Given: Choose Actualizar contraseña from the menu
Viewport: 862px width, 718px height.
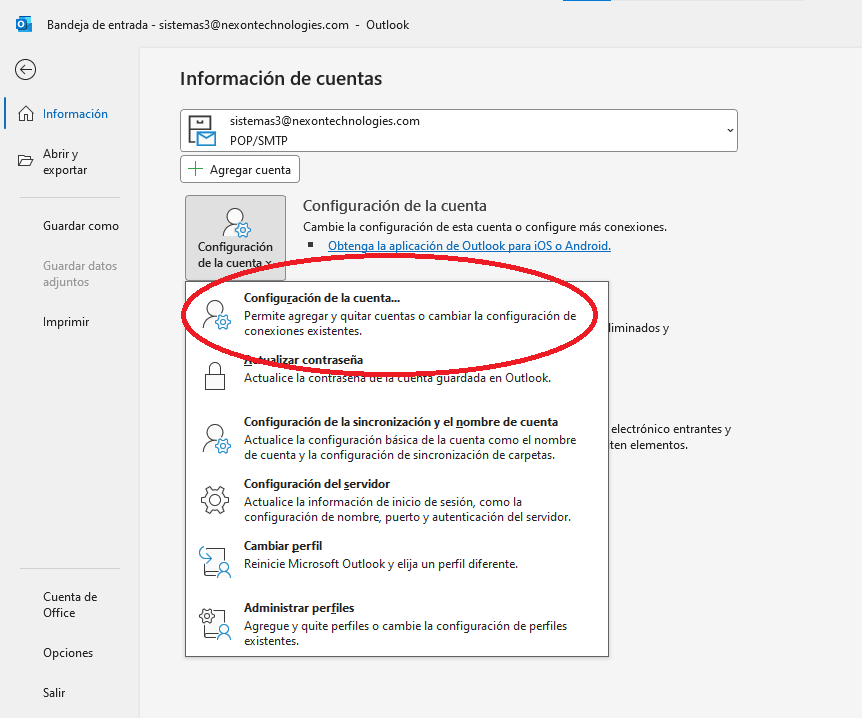Looking at the screenshot, I should pos(396,376).
